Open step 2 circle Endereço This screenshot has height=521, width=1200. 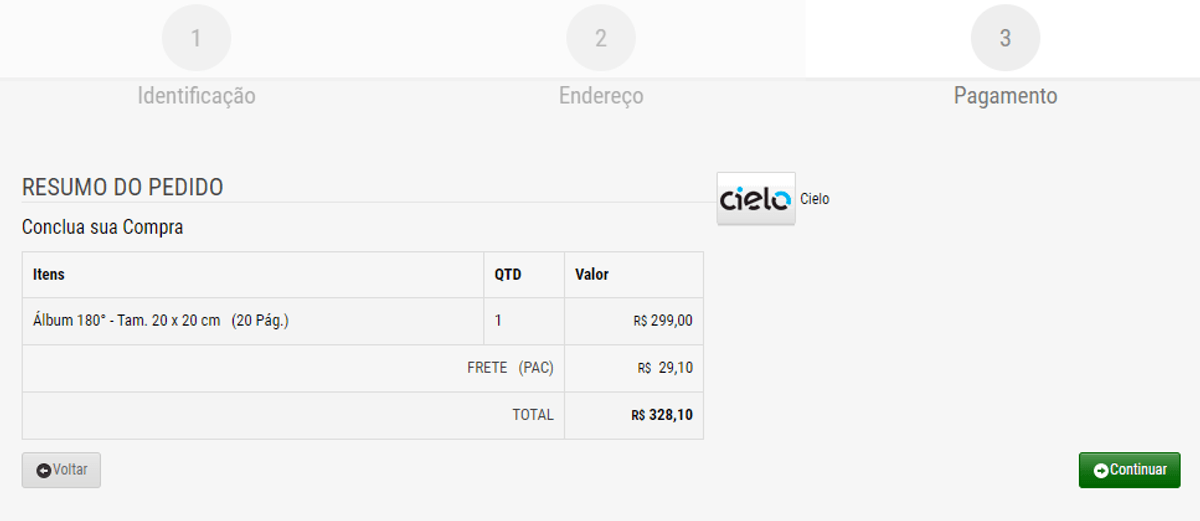(x=601, y=38)
